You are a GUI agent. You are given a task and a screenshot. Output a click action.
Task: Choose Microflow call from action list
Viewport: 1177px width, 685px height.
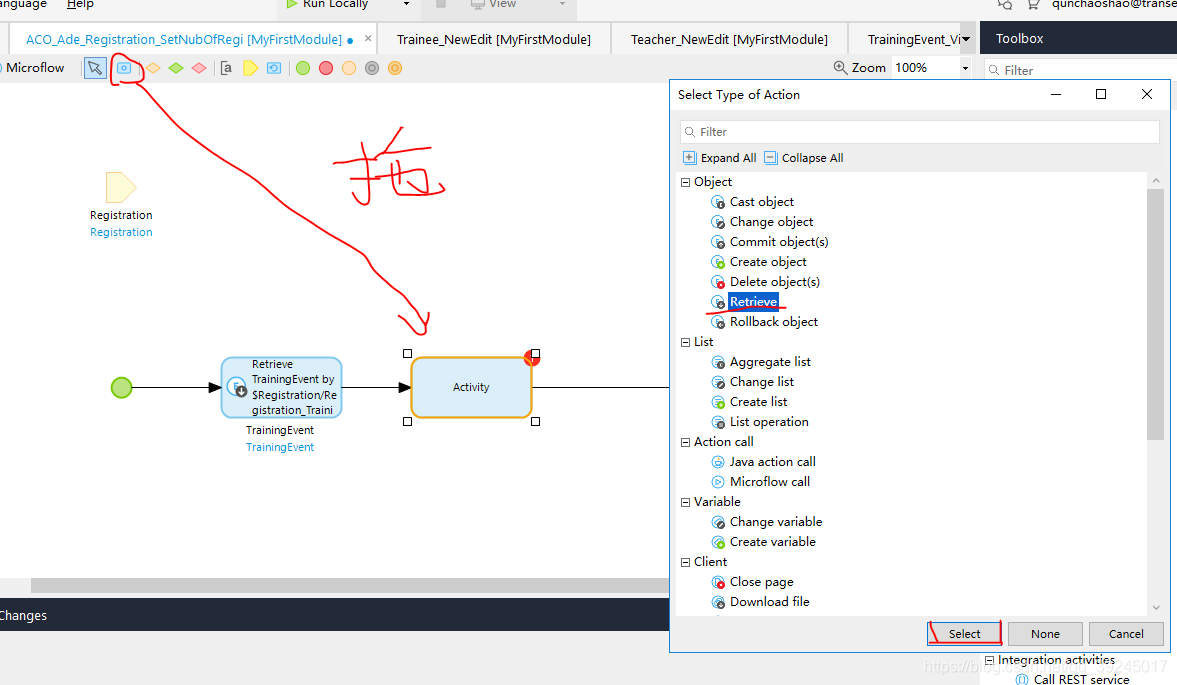tap(769, 482)
